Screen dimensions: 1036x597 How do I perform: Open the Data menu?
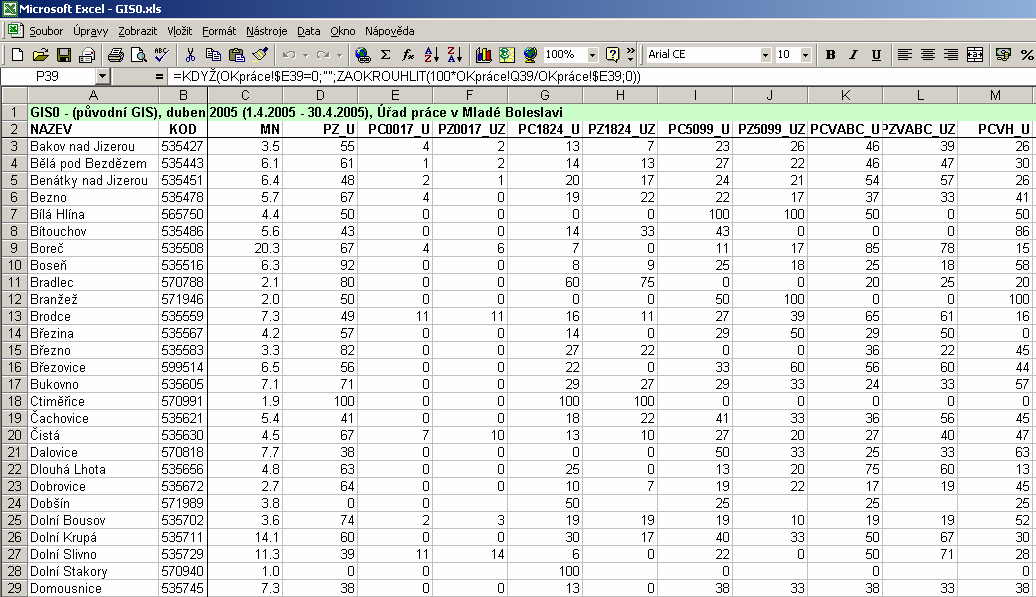309,31
